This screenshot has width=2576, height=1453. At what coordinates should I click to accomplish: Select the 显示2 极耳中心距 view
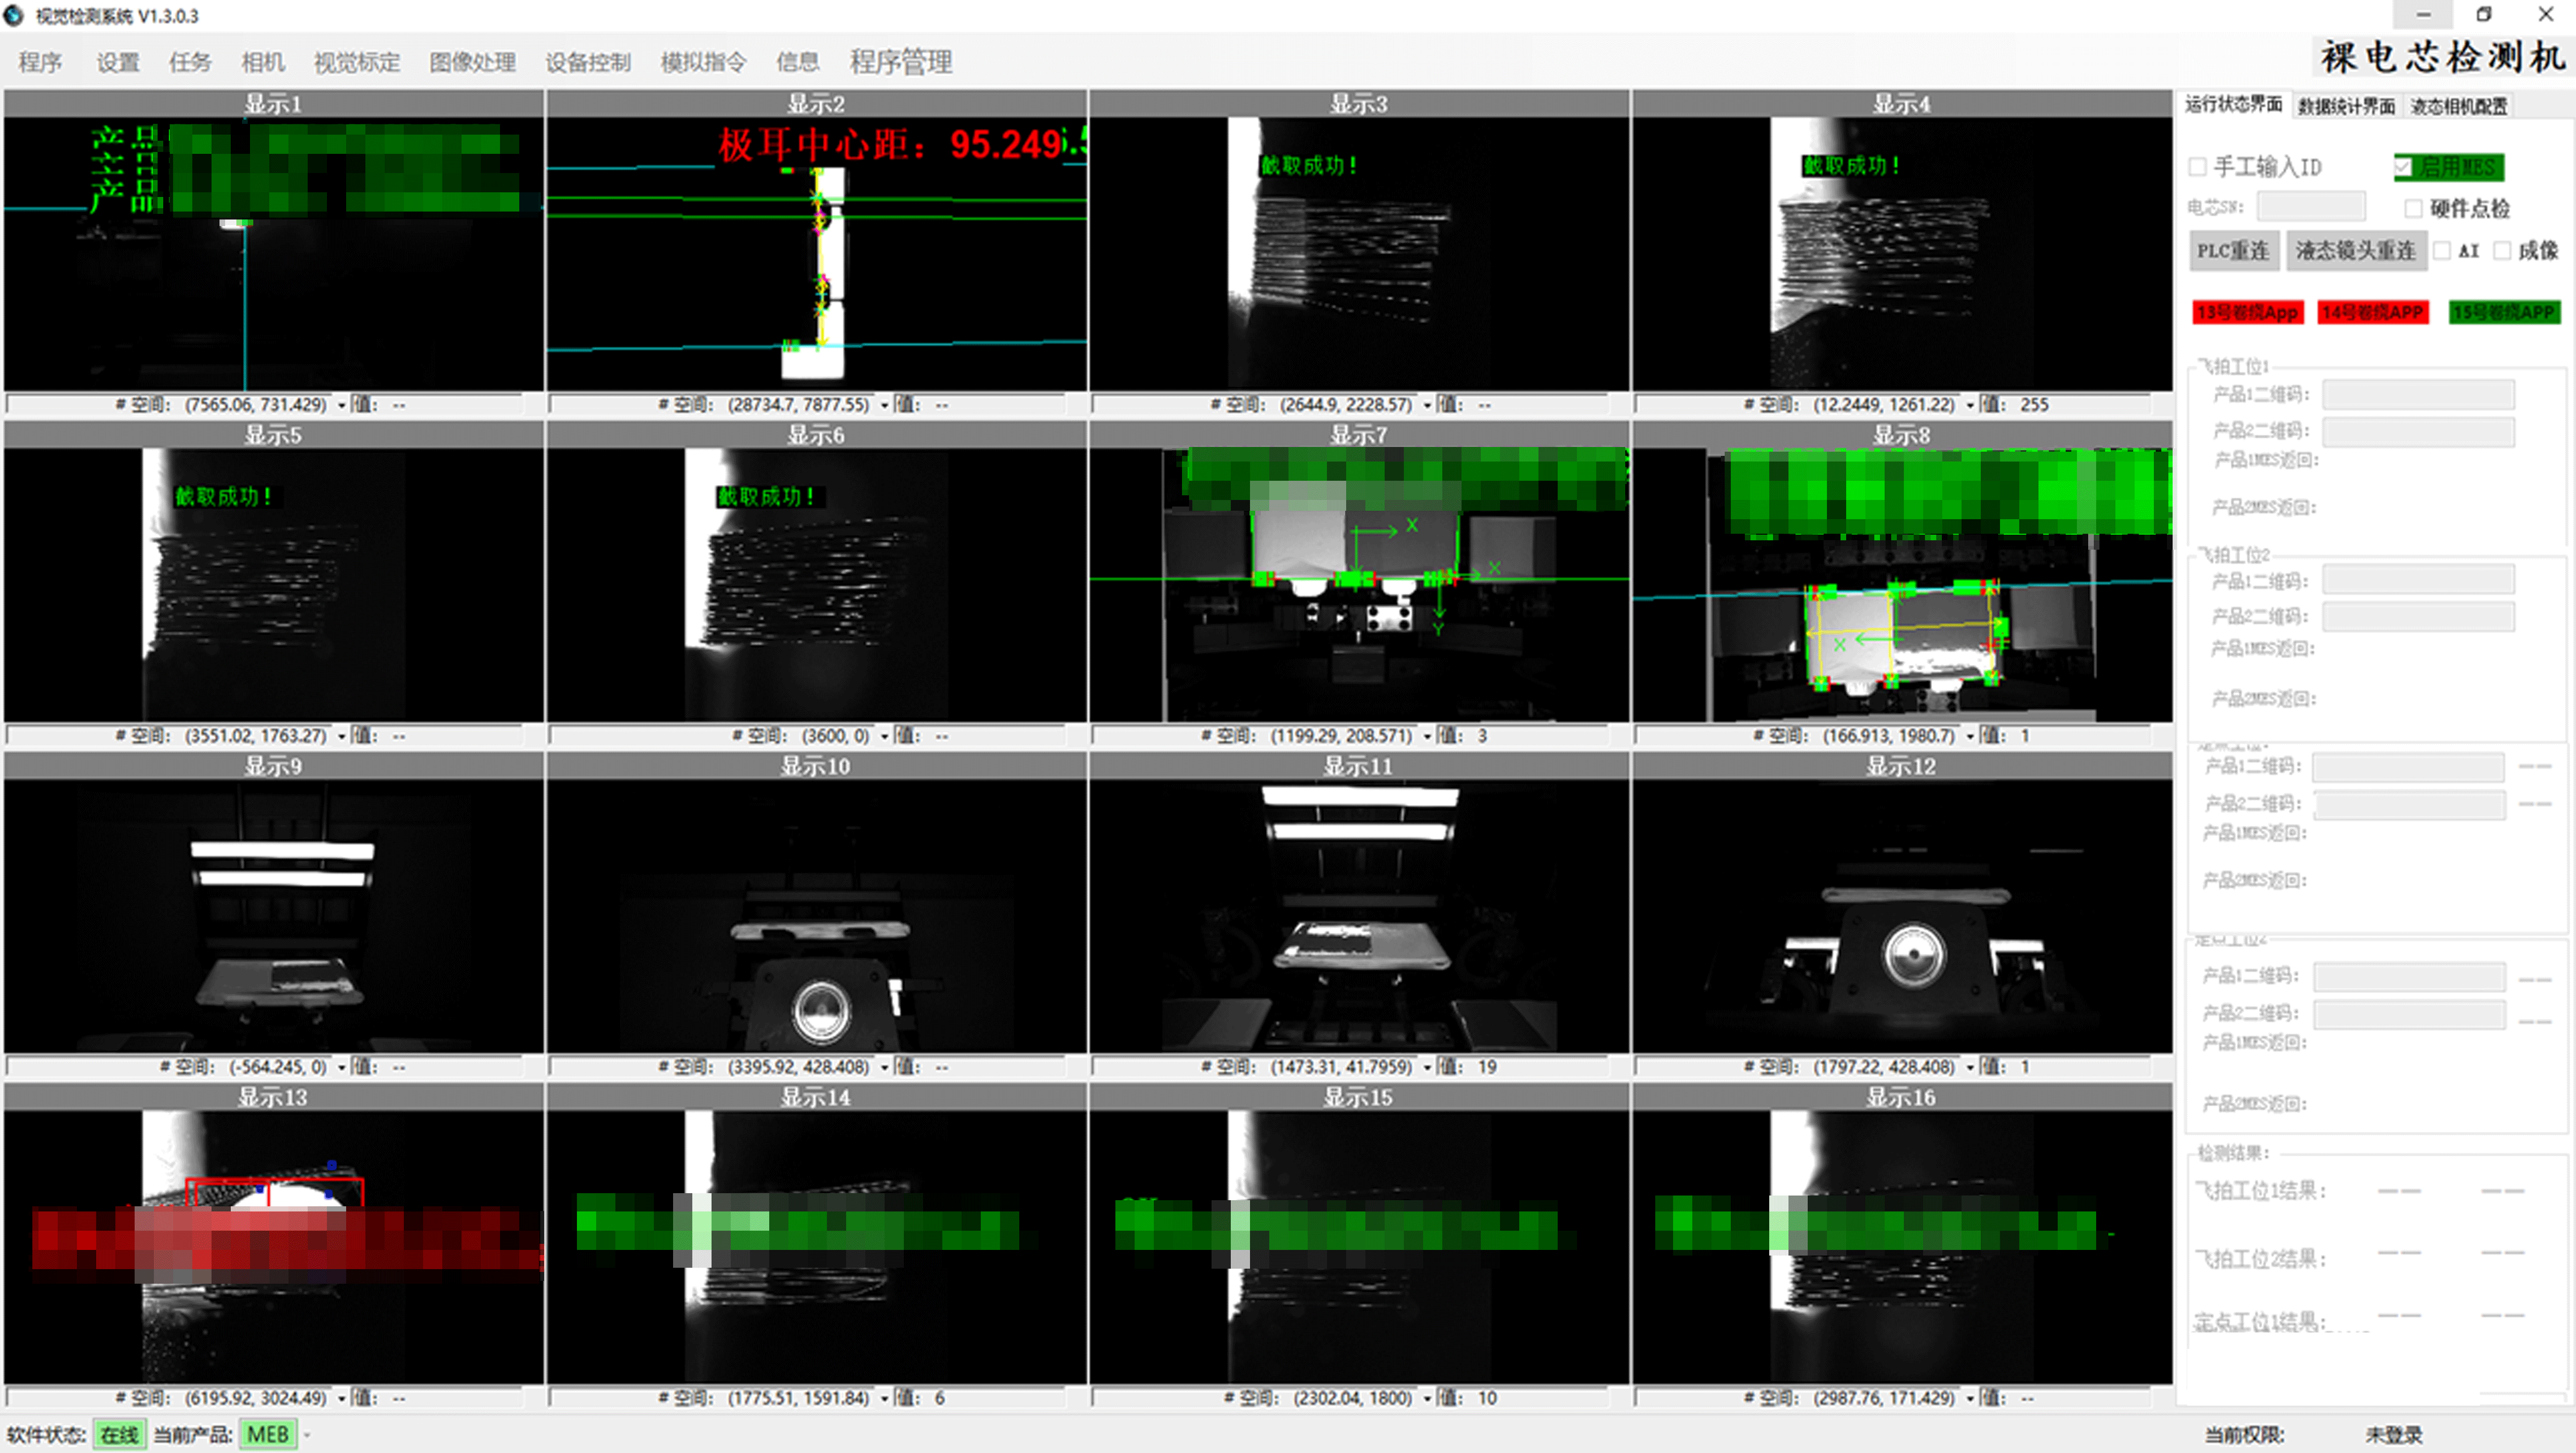tap(816, 254)
